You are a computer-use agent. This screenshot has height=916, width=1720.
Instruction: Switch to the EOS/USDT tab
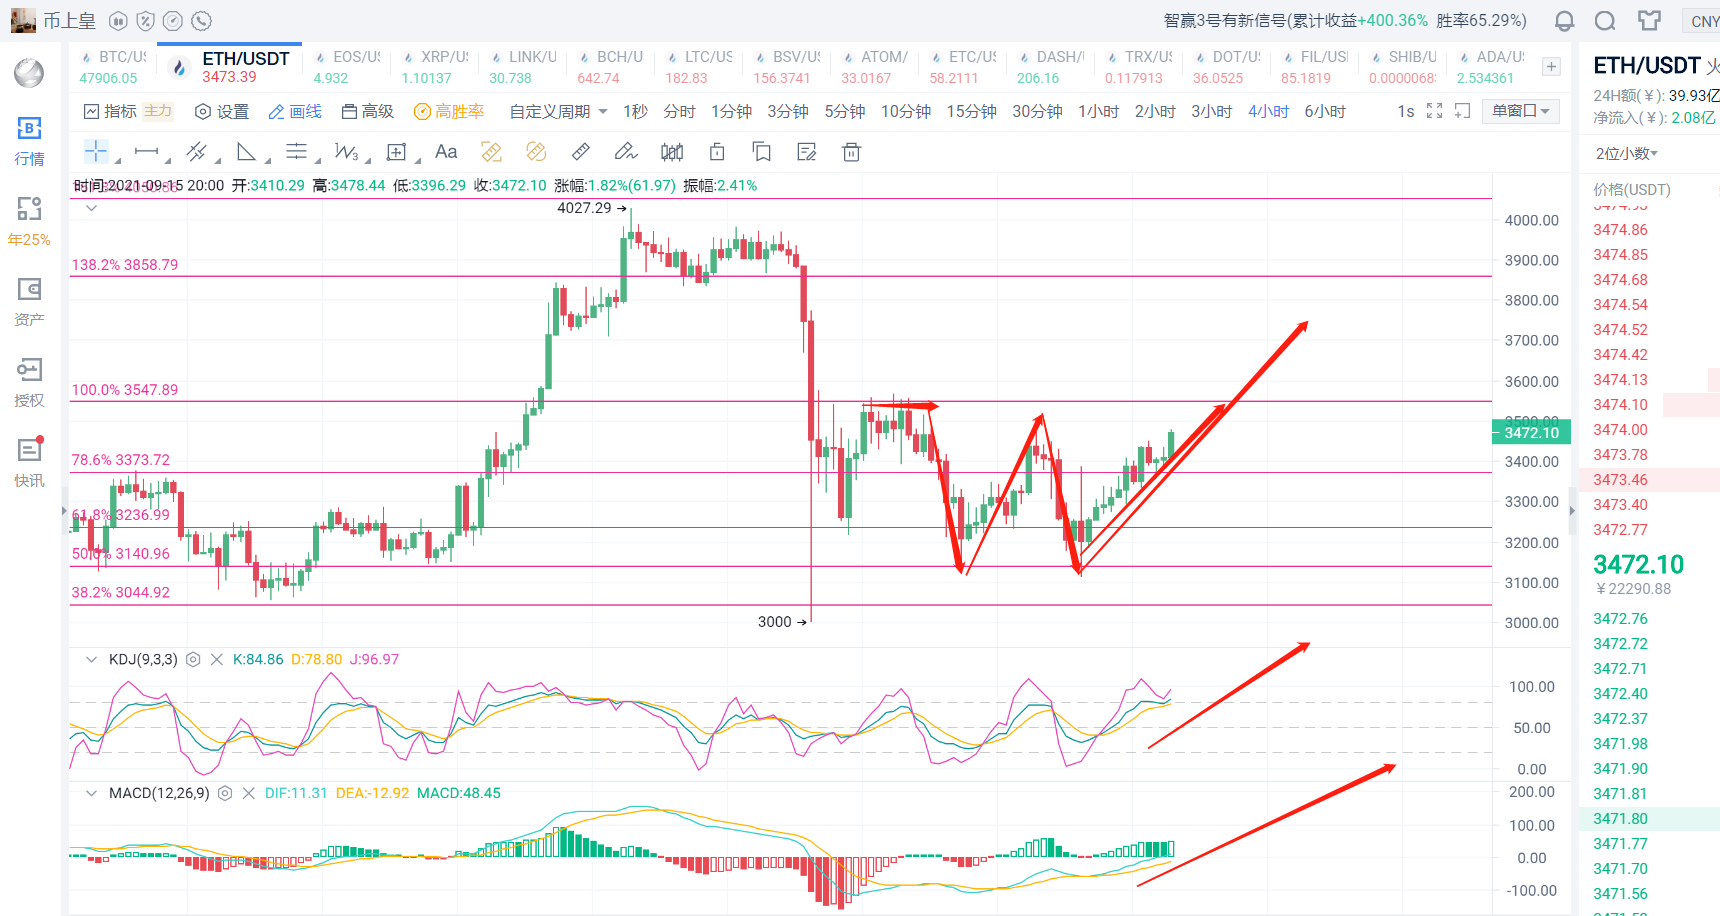point(346,67)
